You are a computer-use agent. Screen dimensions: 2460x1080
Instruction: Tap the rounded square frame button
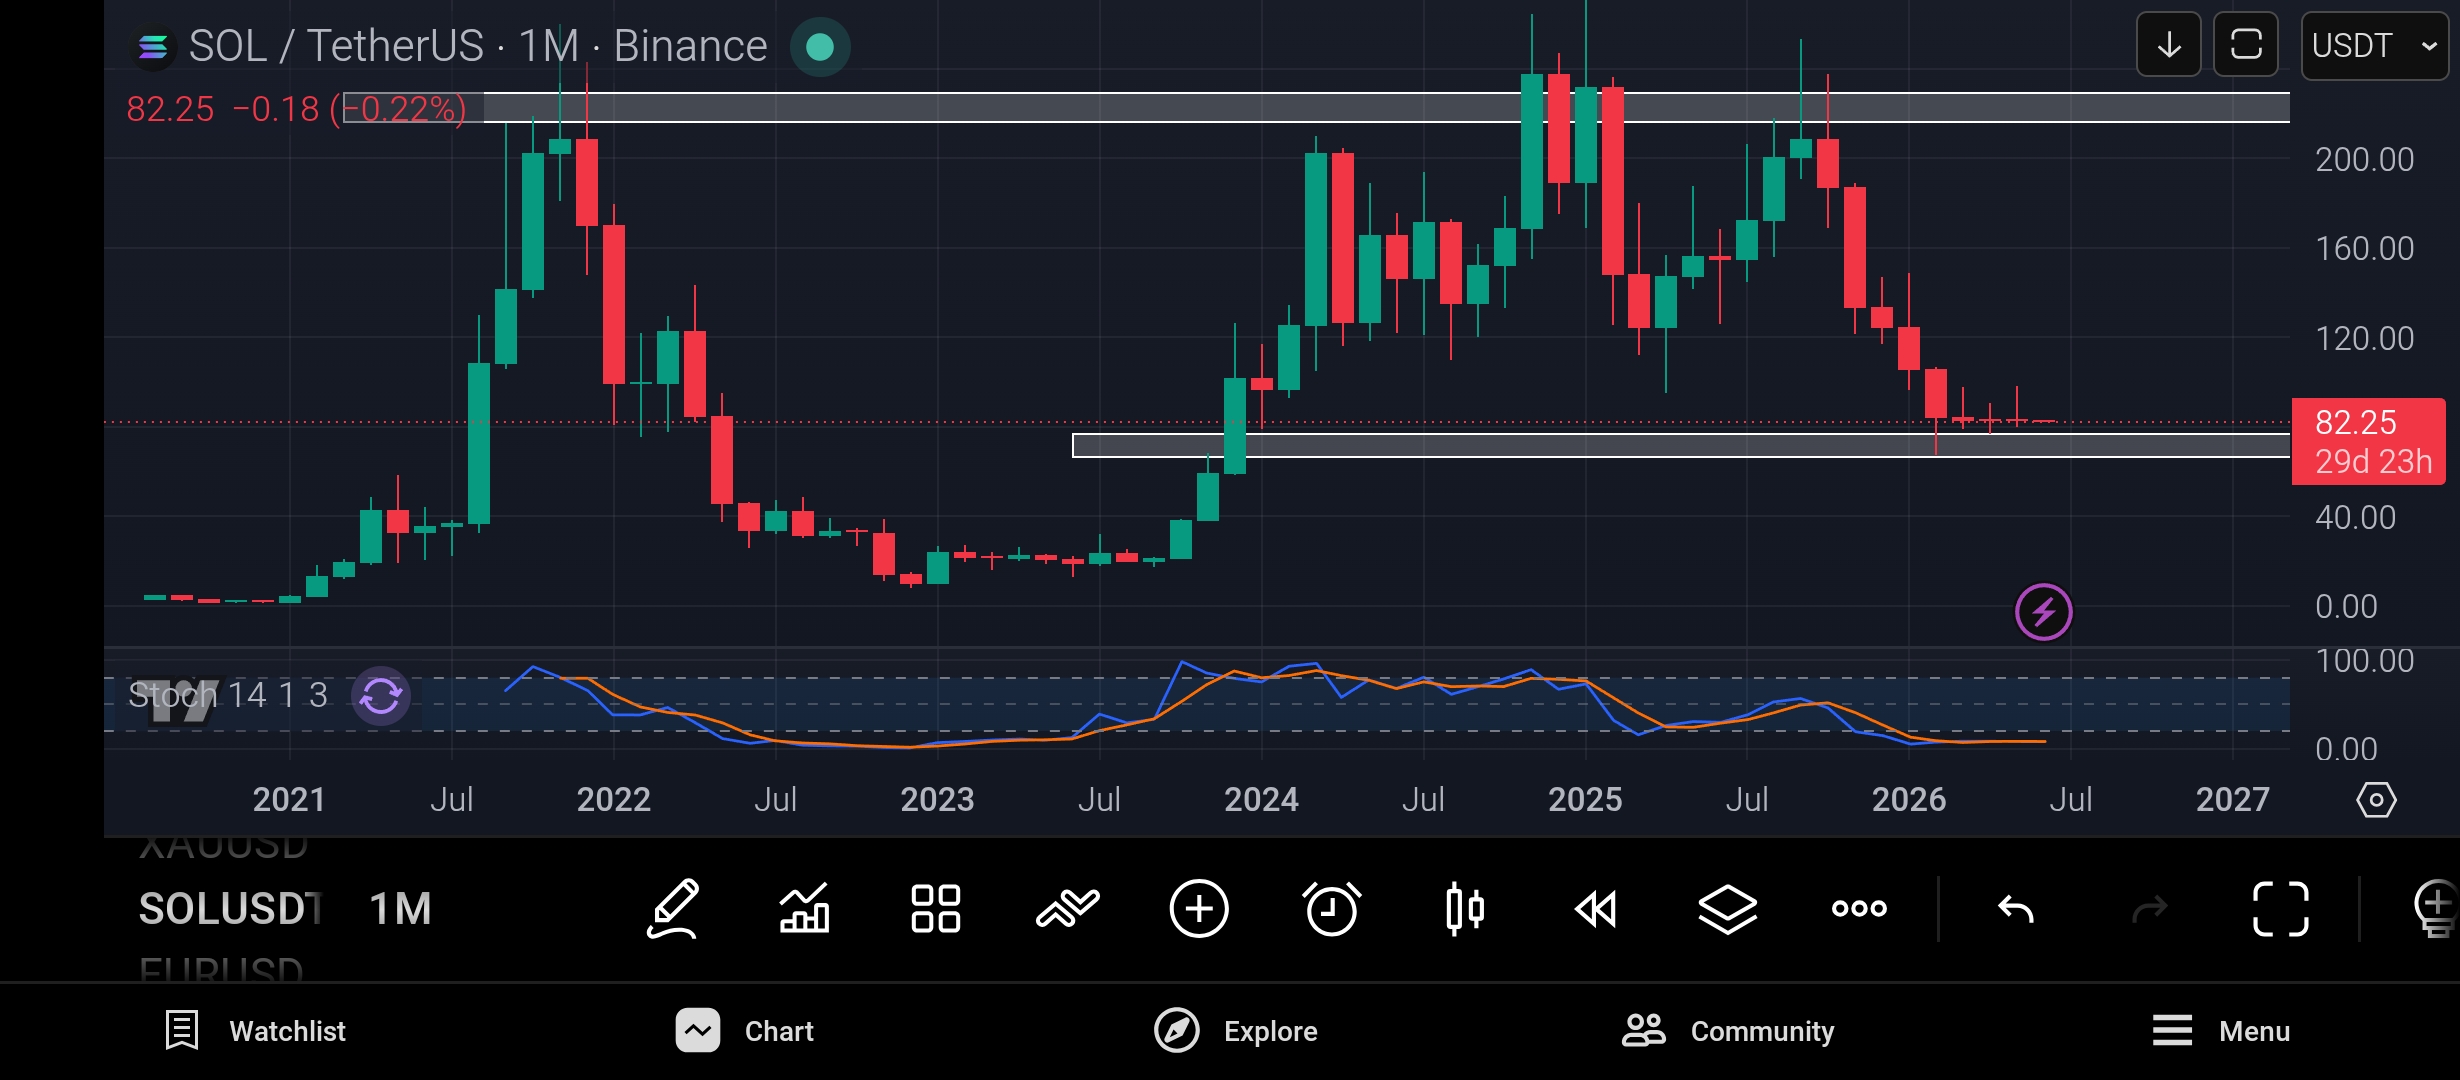[x=2246, y=45]
